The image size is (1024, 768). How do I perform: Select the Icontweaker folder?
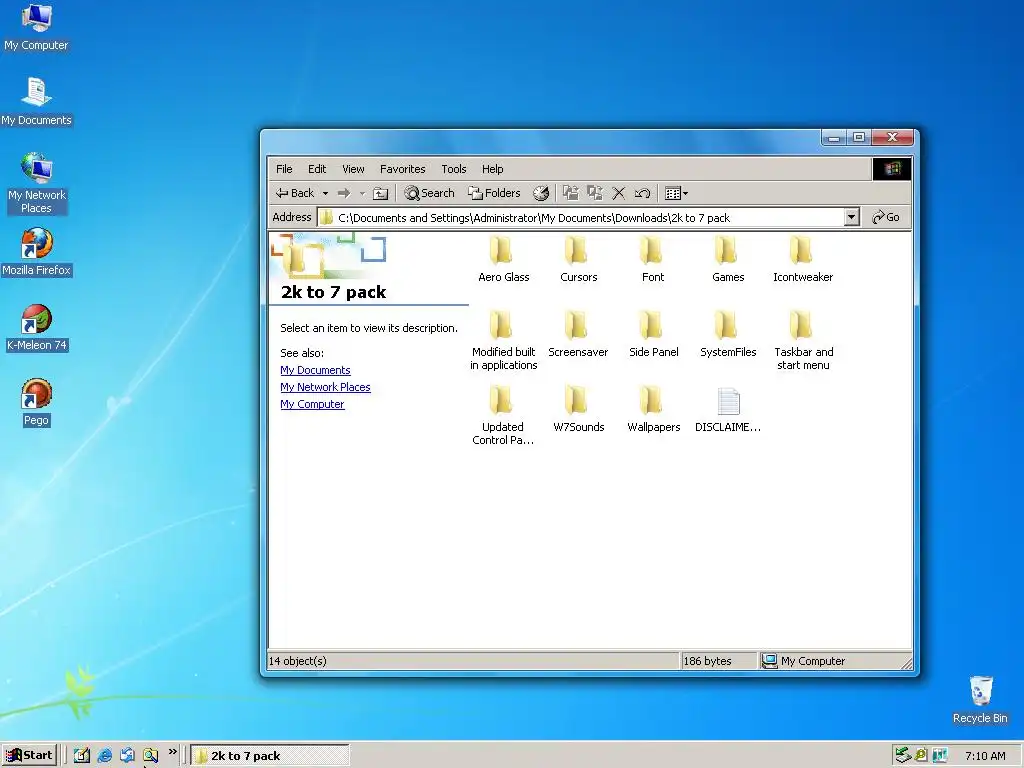click(803, 259)
